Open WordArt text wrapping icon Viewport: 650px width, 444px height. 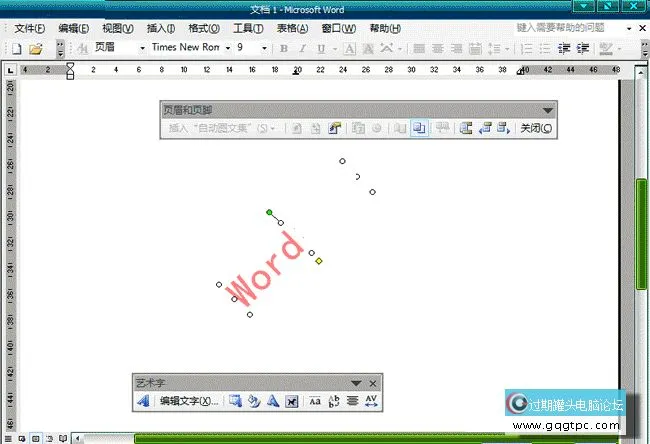(x=291, y=401)
